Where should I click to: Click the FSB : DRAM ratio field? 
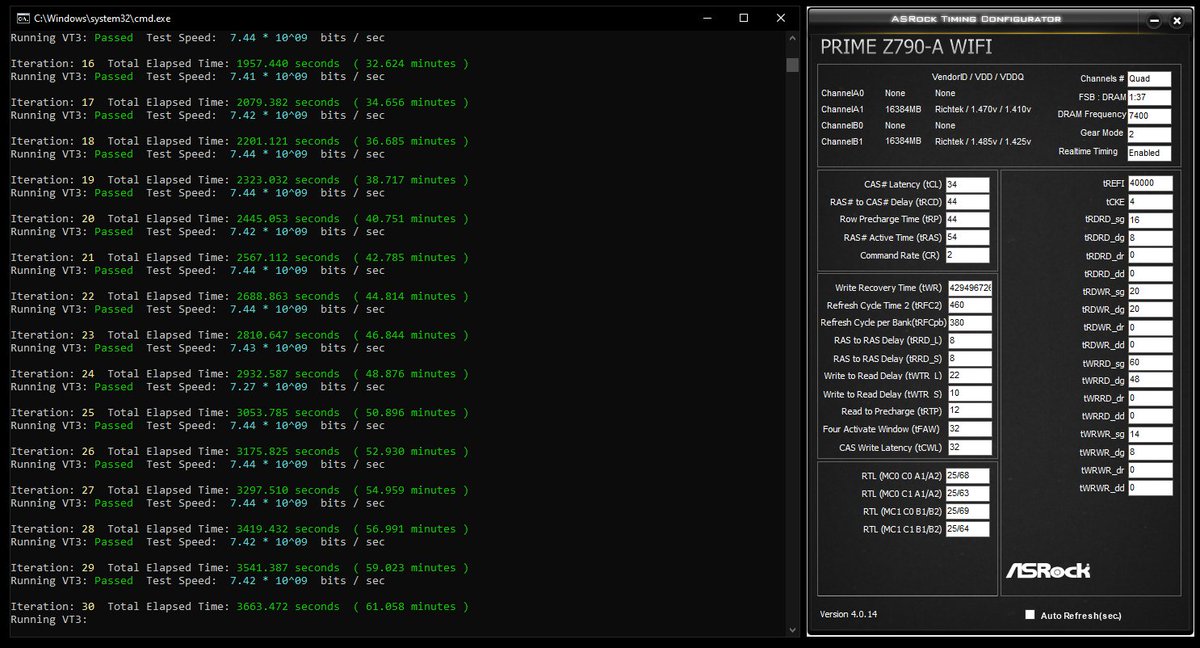(x=1149, y=97)
